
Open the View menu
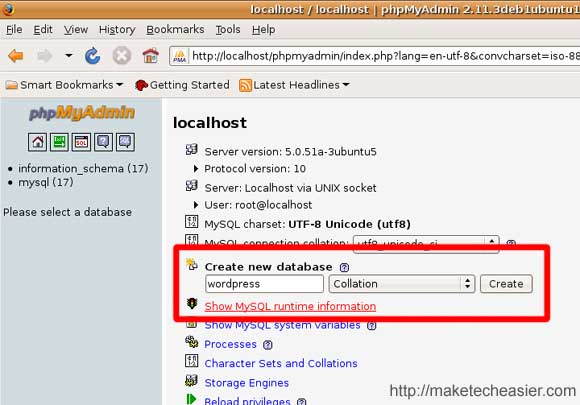[76, 30]
